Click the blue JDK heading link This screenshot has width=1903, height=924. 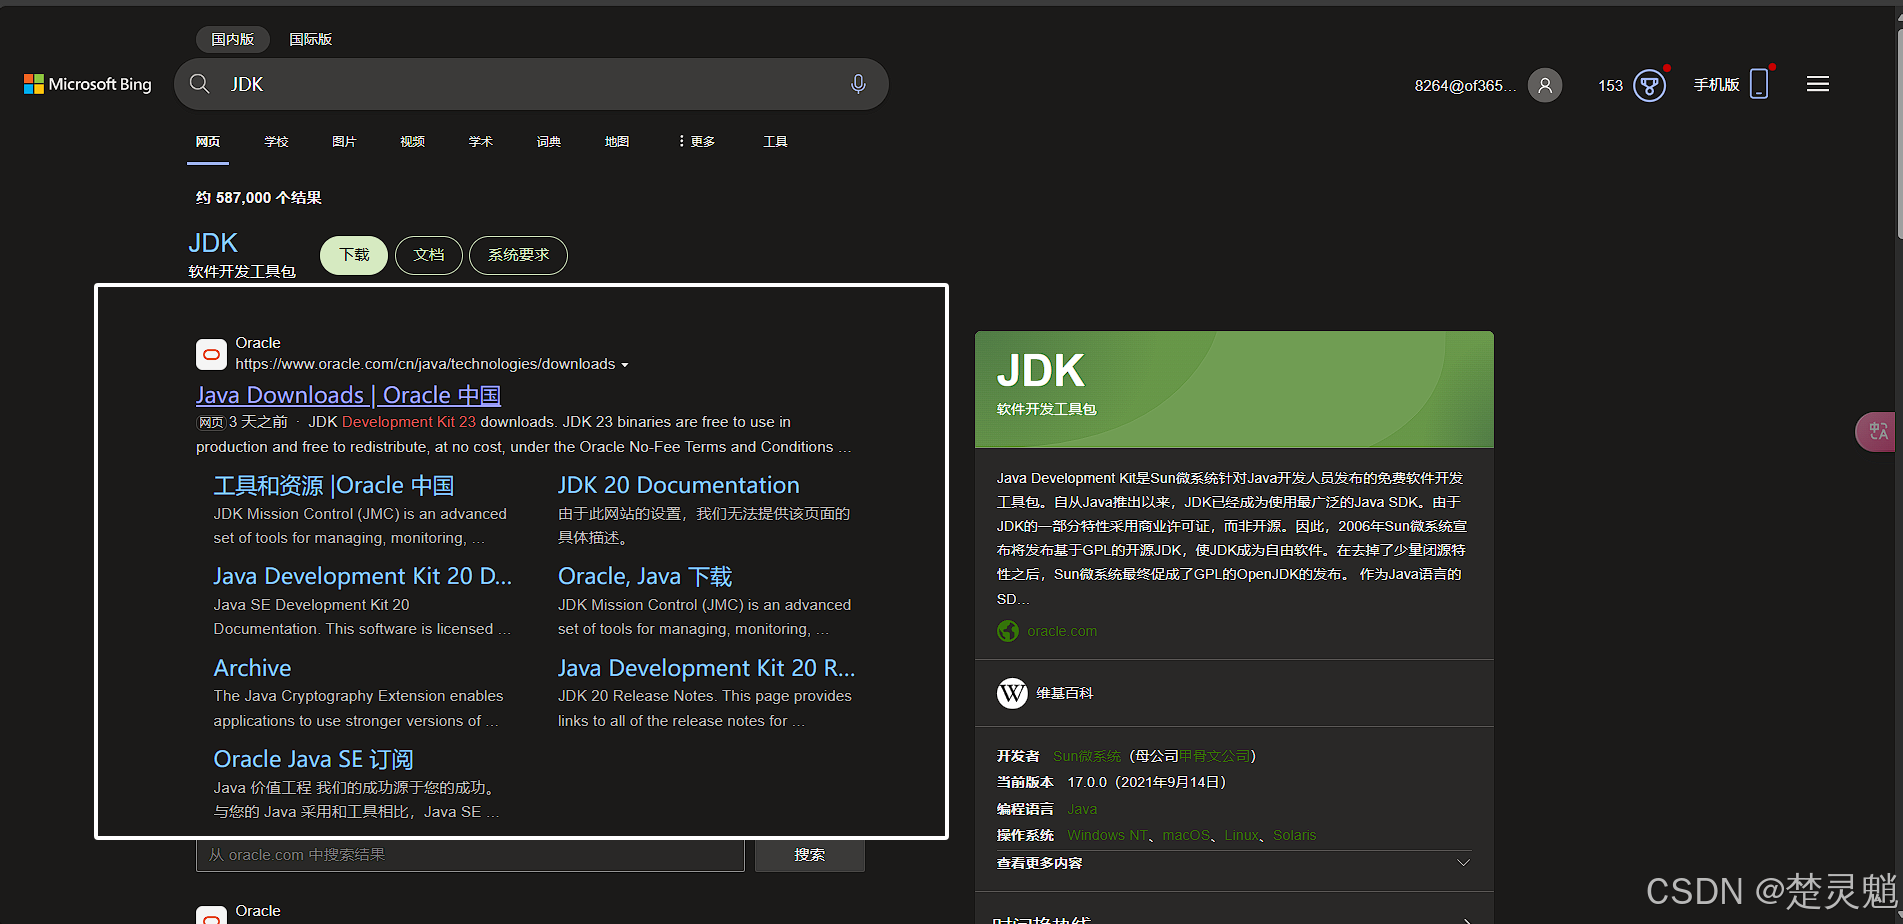213,243
